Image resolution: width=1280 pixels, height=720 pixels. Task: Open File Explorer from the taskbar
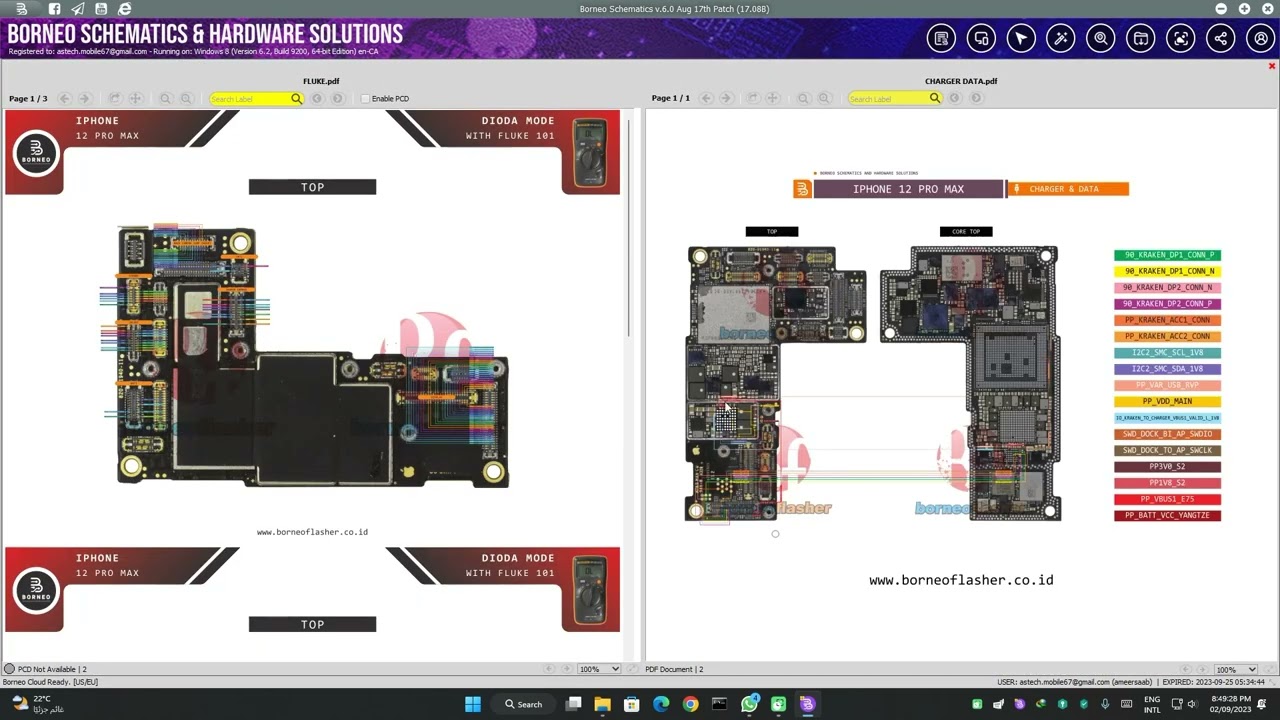602,704
